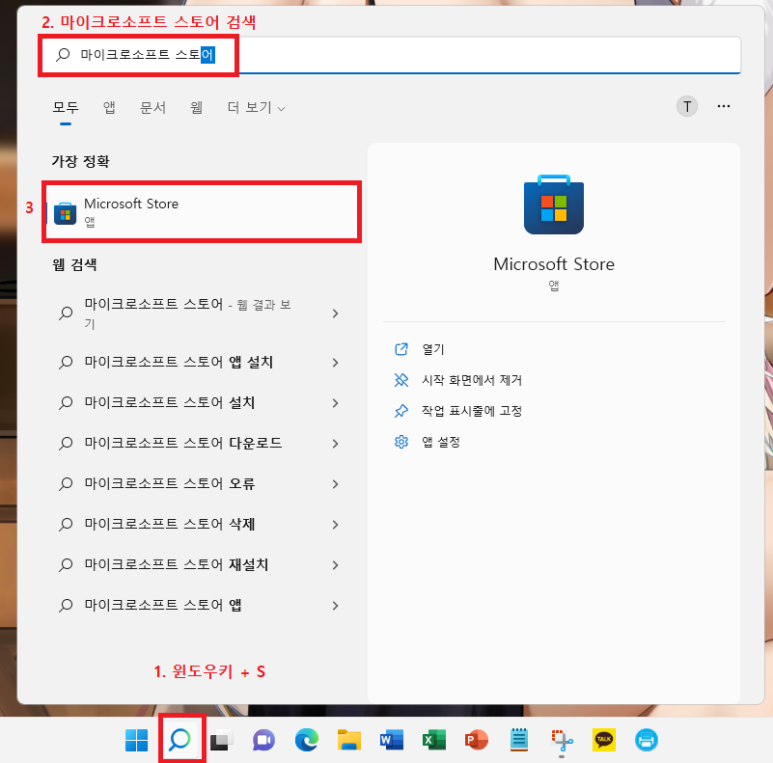Open Task View in taskbar
This screenshot has height=763, width=773.
coord(220,740)
